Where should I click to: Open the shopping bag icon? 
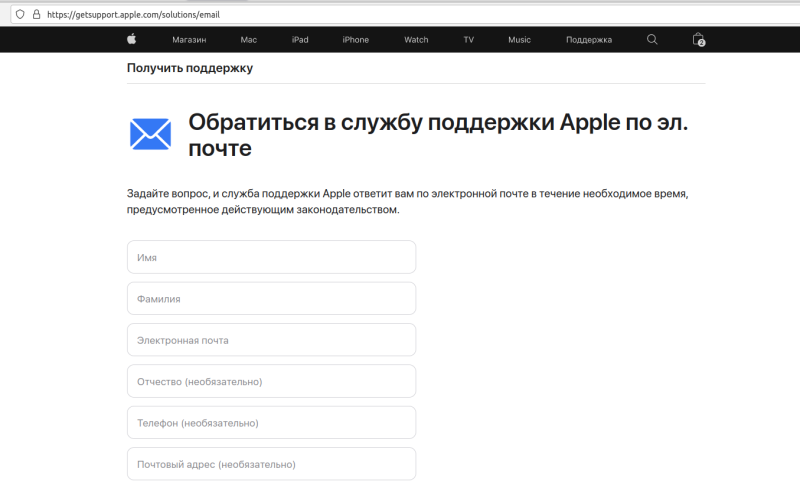click(x=698, y=39)
